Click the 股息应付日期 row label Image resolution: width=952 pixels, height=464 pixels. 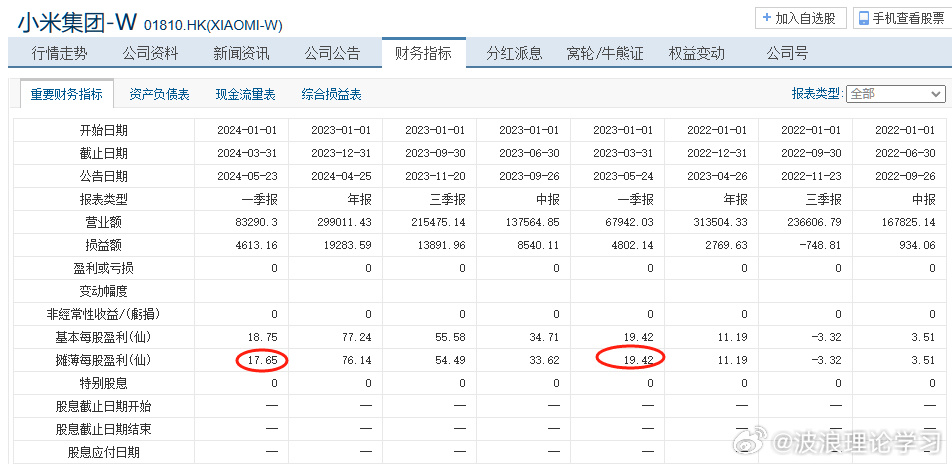(104, 452)
